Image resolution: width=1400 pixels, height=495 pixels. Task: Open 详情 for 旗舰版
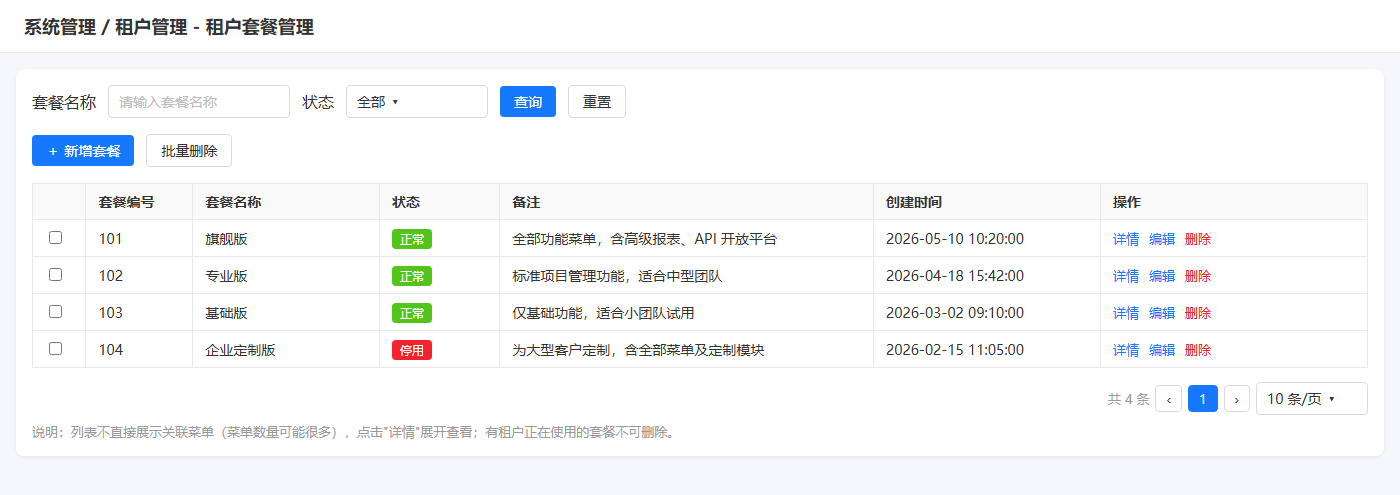coord(1126,239)
